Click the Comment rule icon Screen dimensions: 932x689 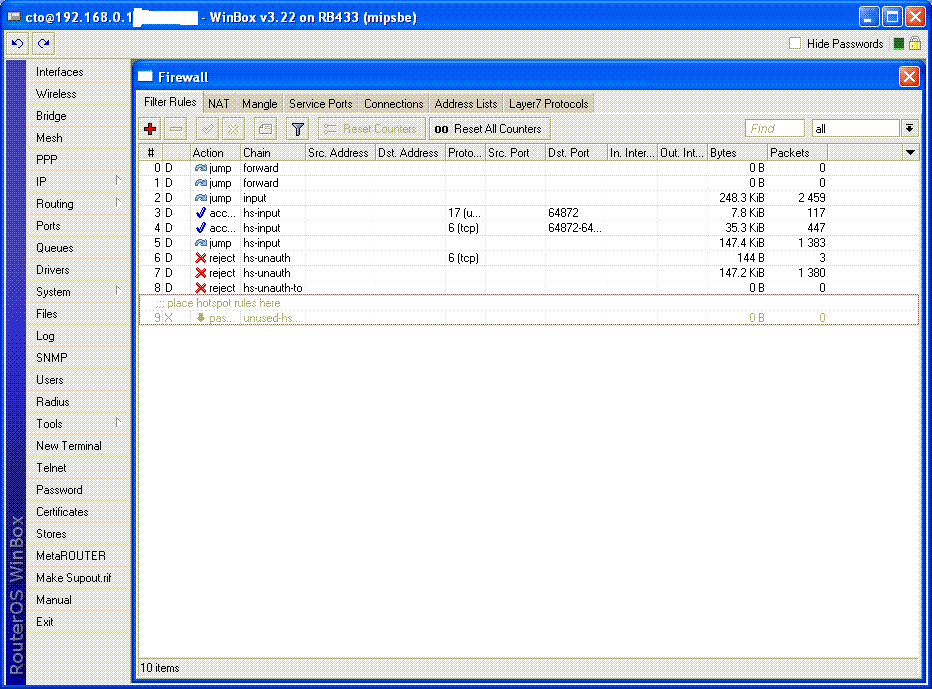[265, 128]
